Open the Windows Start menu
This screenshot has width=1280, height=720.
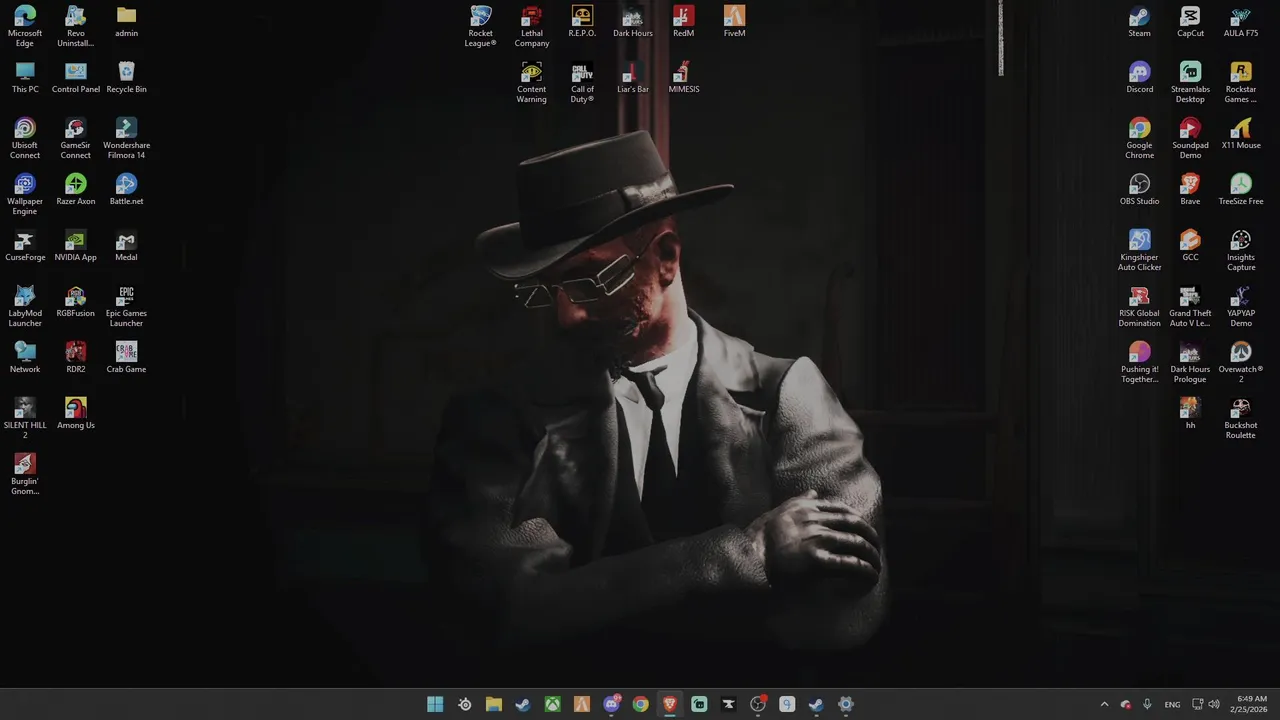click(435, 704)
